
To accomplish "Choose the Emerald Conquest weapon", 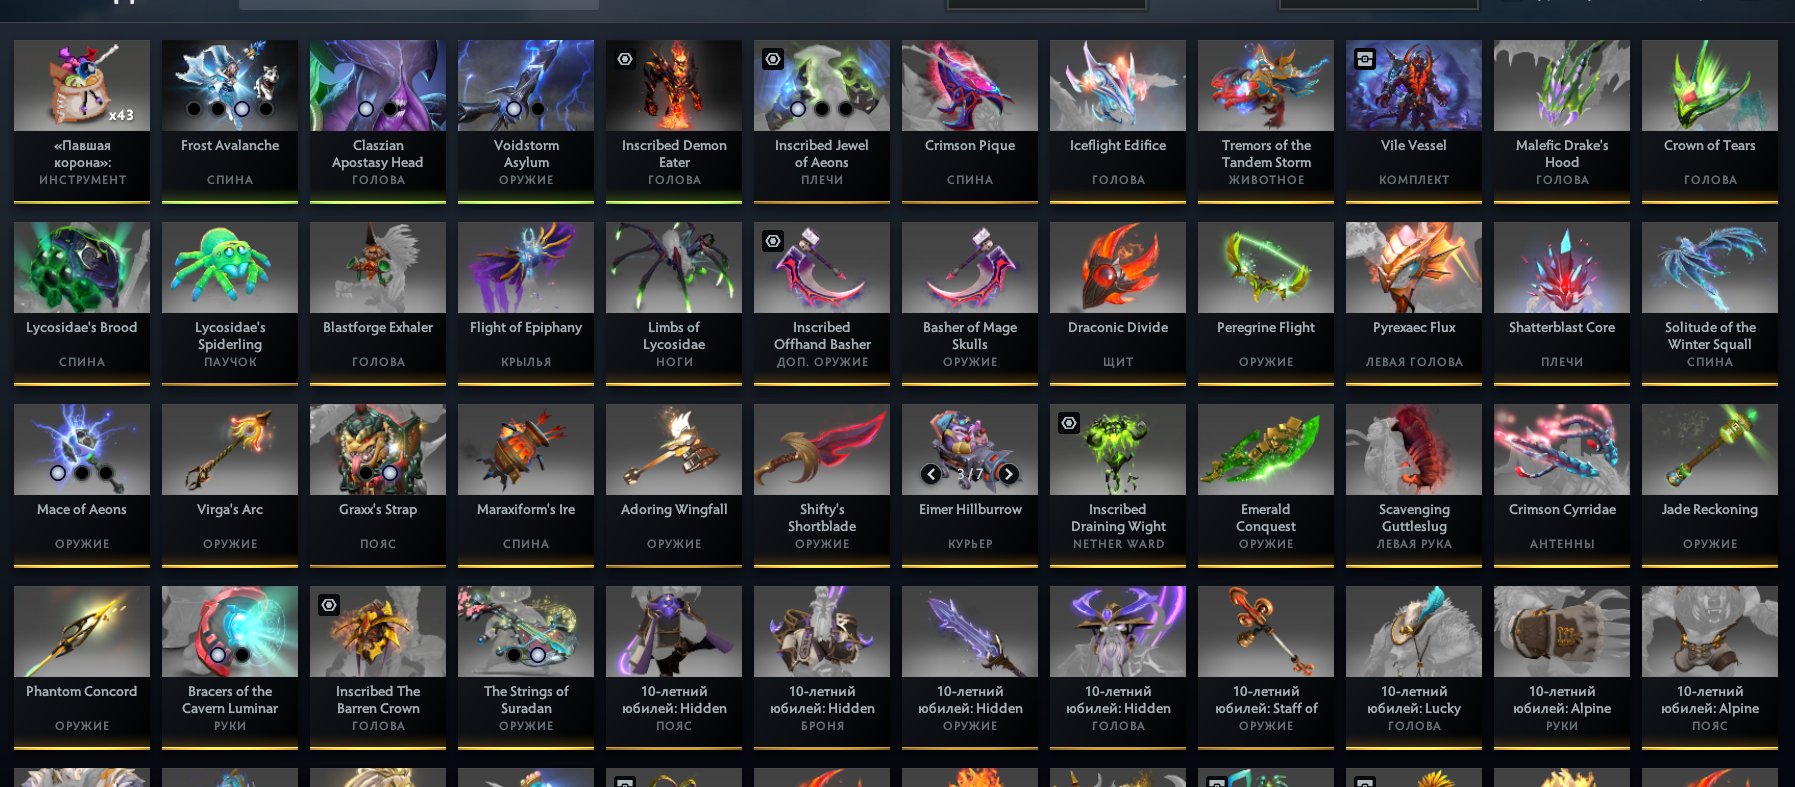I will (x=1266, y=485).
